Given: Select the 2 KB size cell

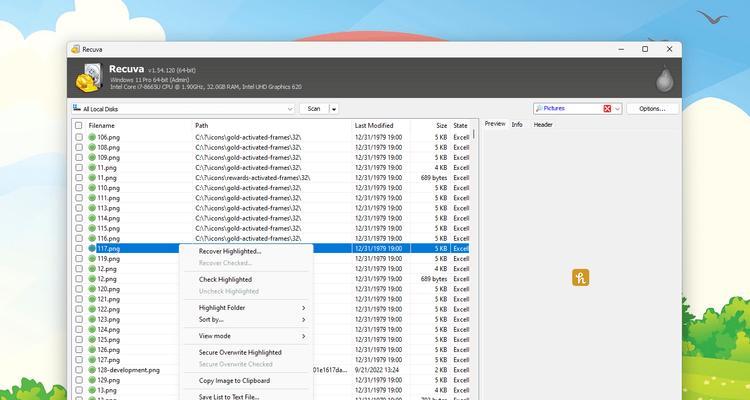Looking at the screenshot, I should 441,370.
